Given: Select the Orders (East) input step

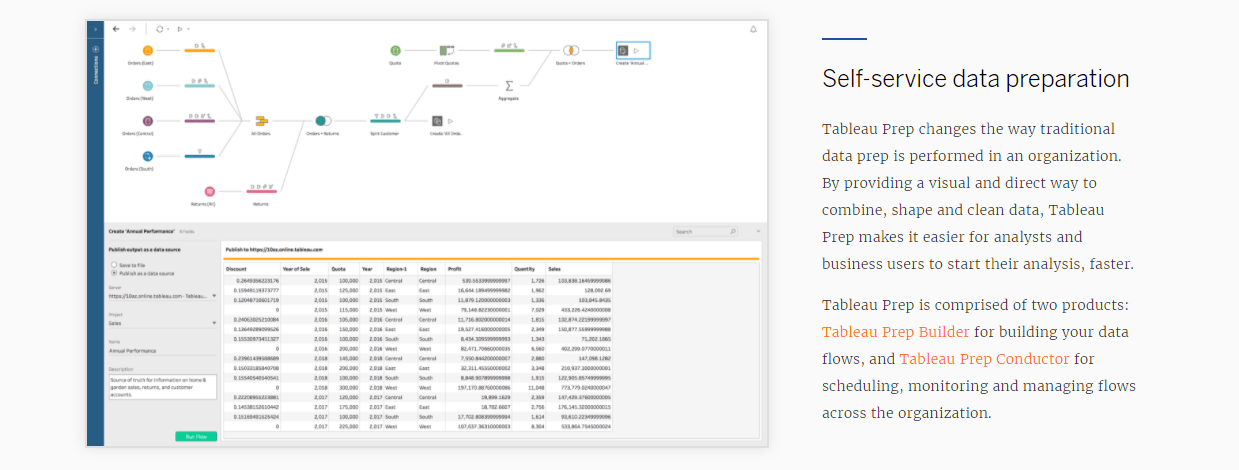Looking at the screenshot, I should (147, 50).
